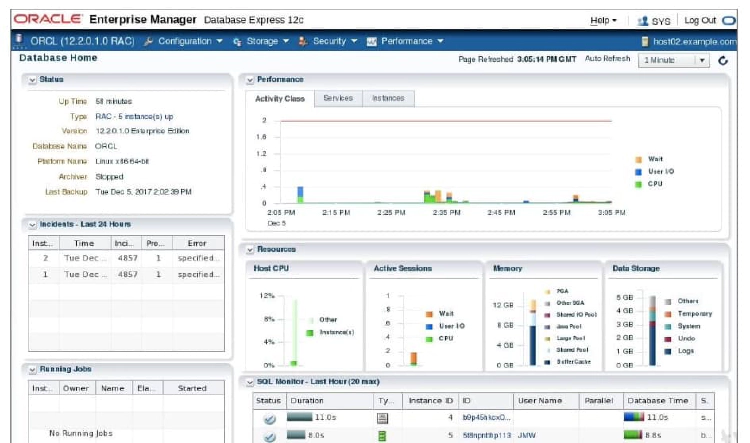Click the CPU legend swatch in Performance chart
Screen dimensions: 750x443
[638, 184]
